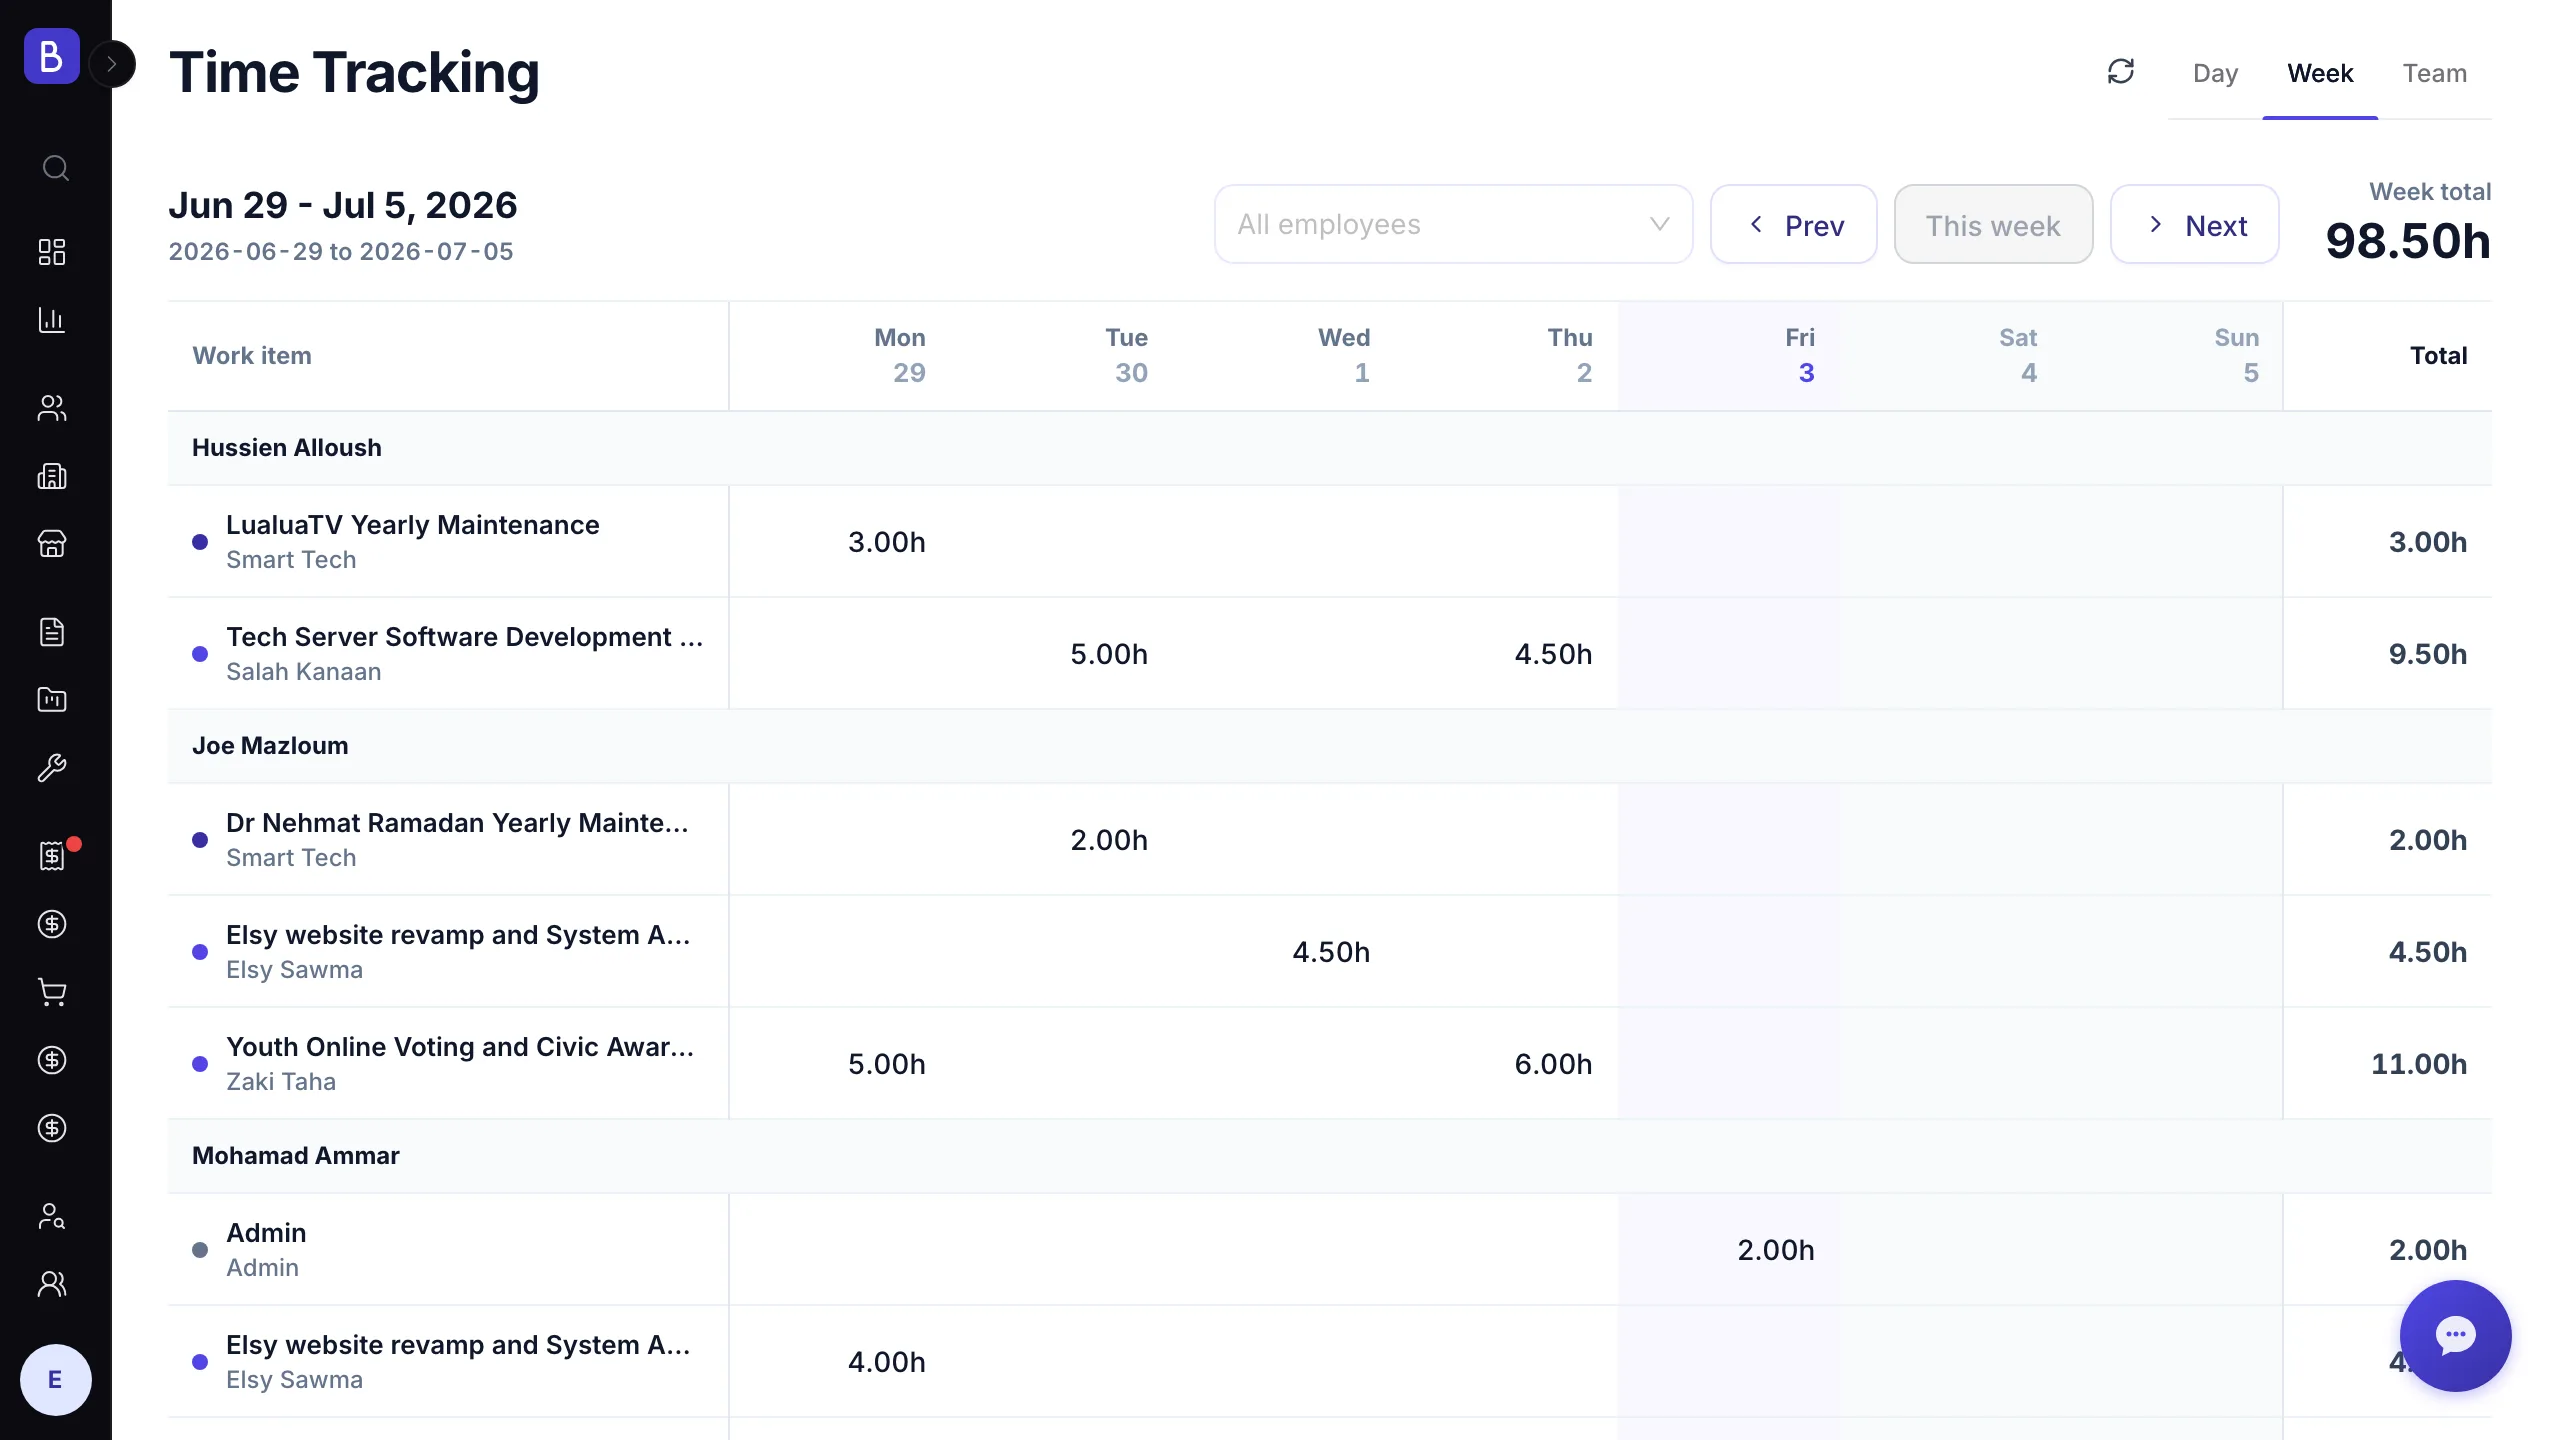Click the 11.00h total for Youth Voting
Screen dimensions: 2560x1440
tap(2418, 1064)
